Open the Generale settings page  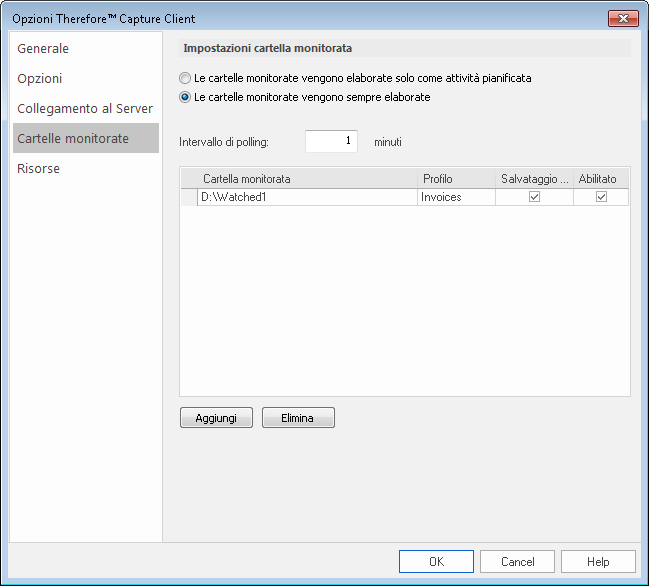tap(86, 48)
